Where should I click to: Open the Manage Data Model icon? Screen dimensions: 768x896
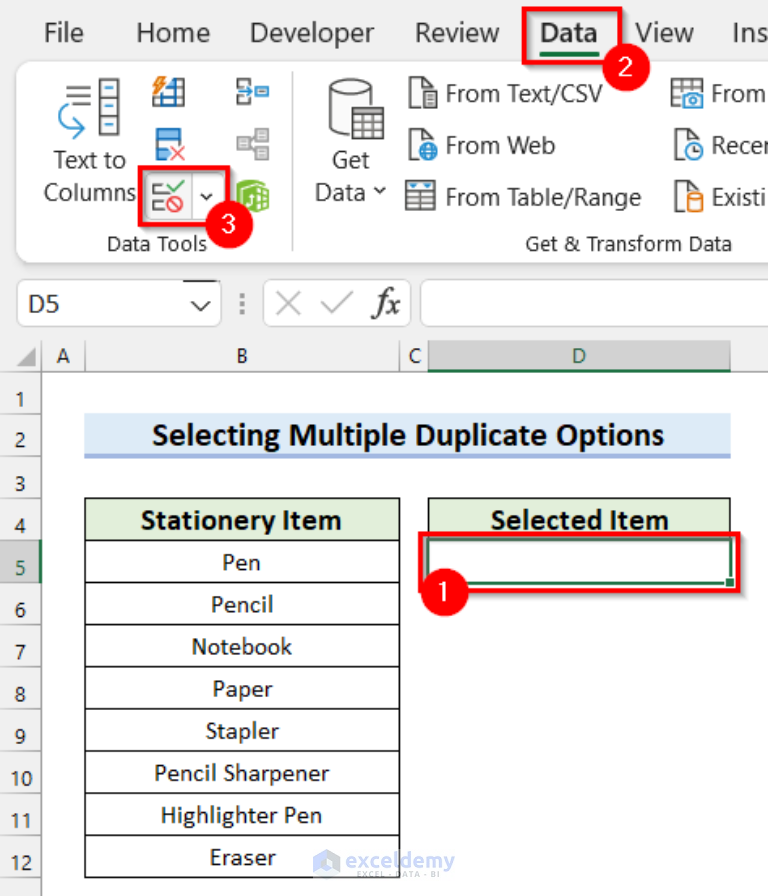251,196
